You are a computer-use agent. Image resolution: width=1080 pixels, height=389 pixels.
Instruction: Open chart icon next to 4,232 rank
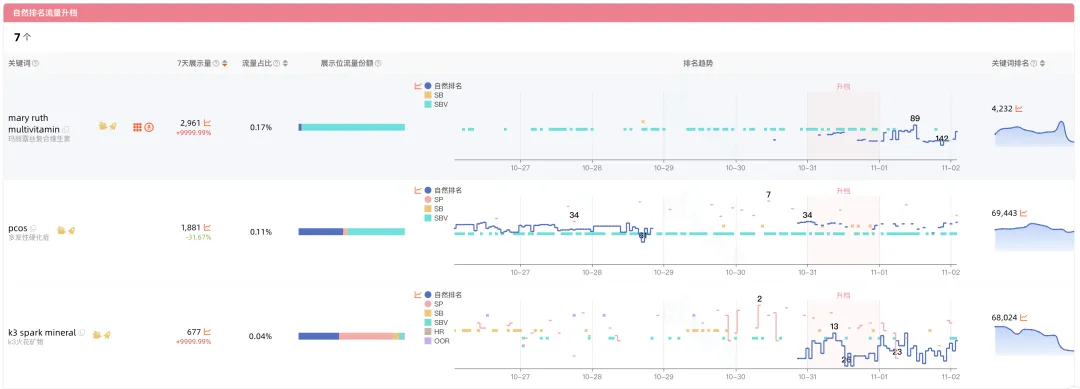tap(1019, 108)
